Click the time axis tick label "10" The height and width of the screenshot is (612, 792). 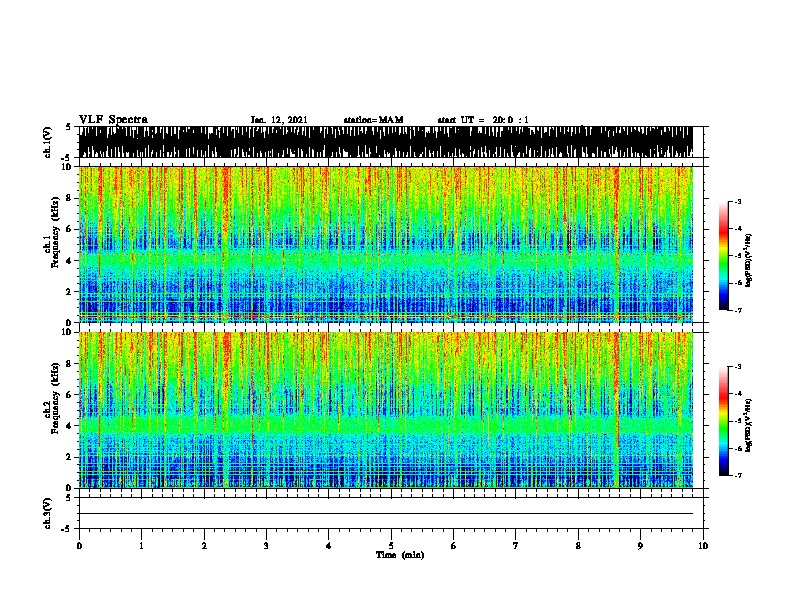(x=703, y=546)
